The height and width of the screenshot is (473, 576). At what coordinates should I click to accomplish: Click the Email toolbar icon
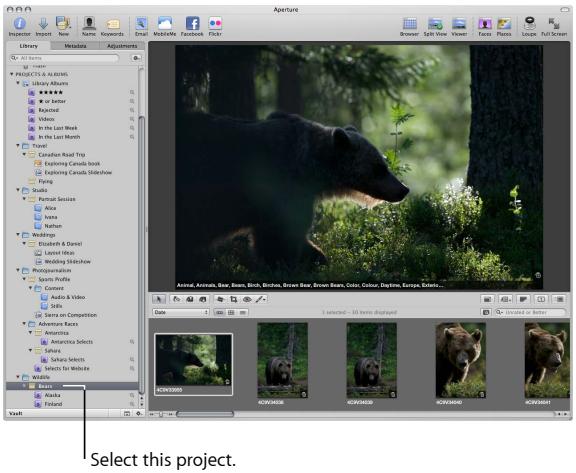pyautogui.click(x=141, y=26)
